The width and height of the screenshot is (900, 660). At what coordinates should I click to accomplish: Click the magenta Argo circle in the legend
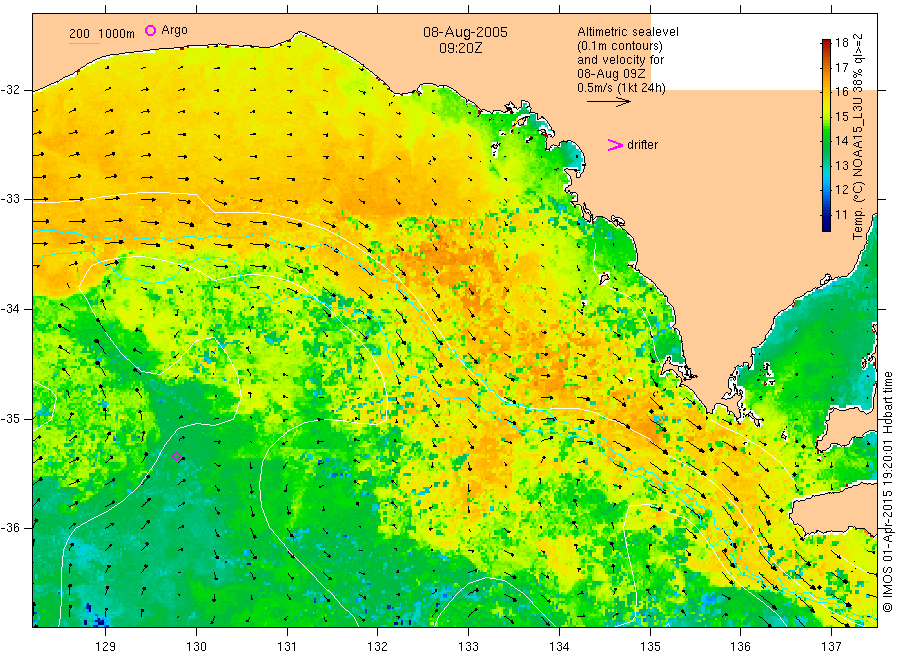150,30
